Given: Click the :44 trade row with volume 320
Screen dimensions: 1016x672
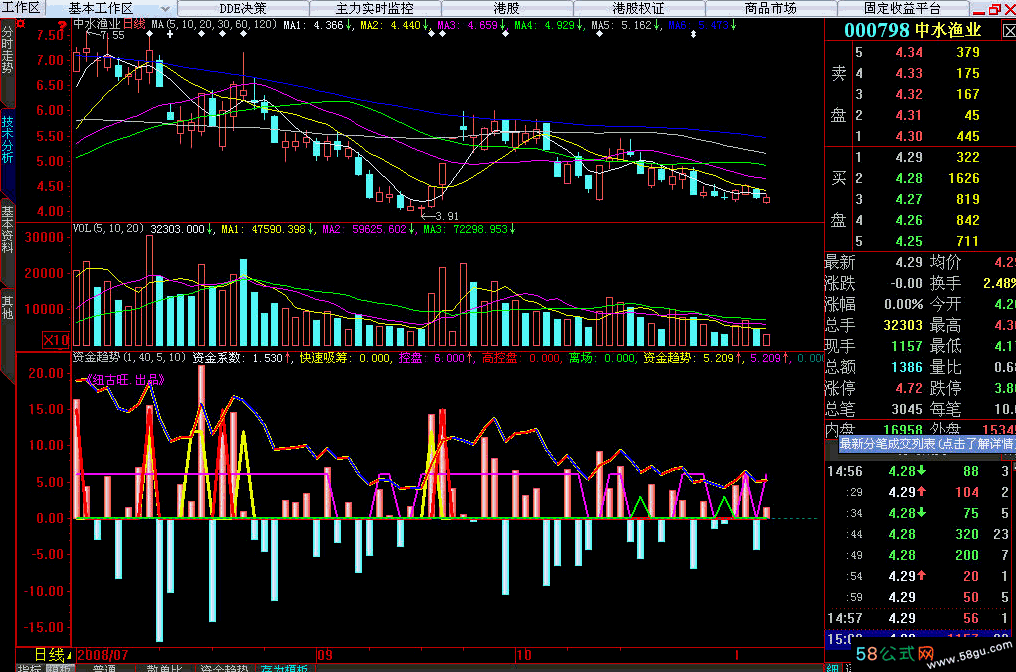Looking at the screenshot, I should 920,534.
